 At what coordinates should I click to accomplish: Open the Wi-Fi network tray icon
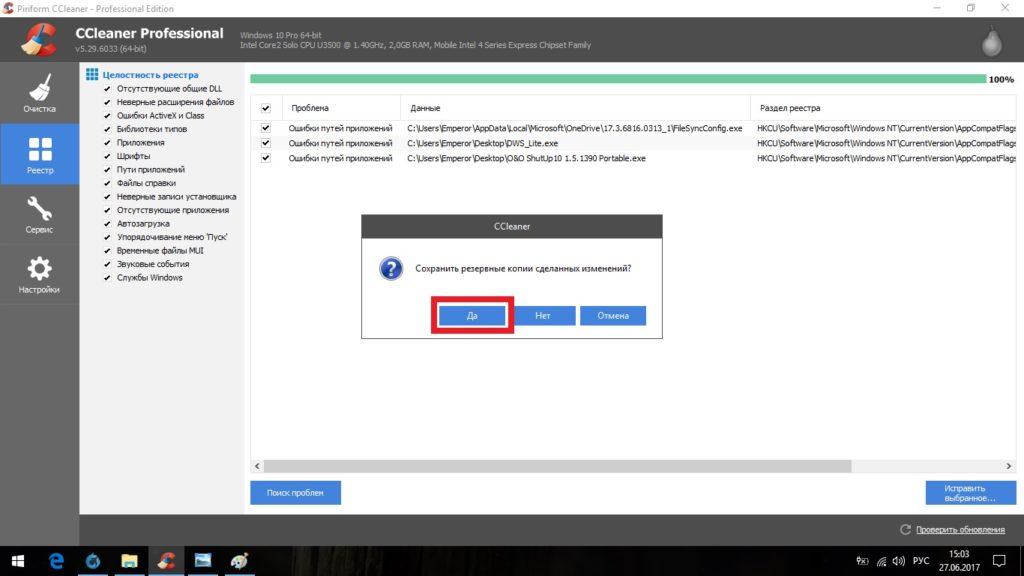tap(881, 561)
